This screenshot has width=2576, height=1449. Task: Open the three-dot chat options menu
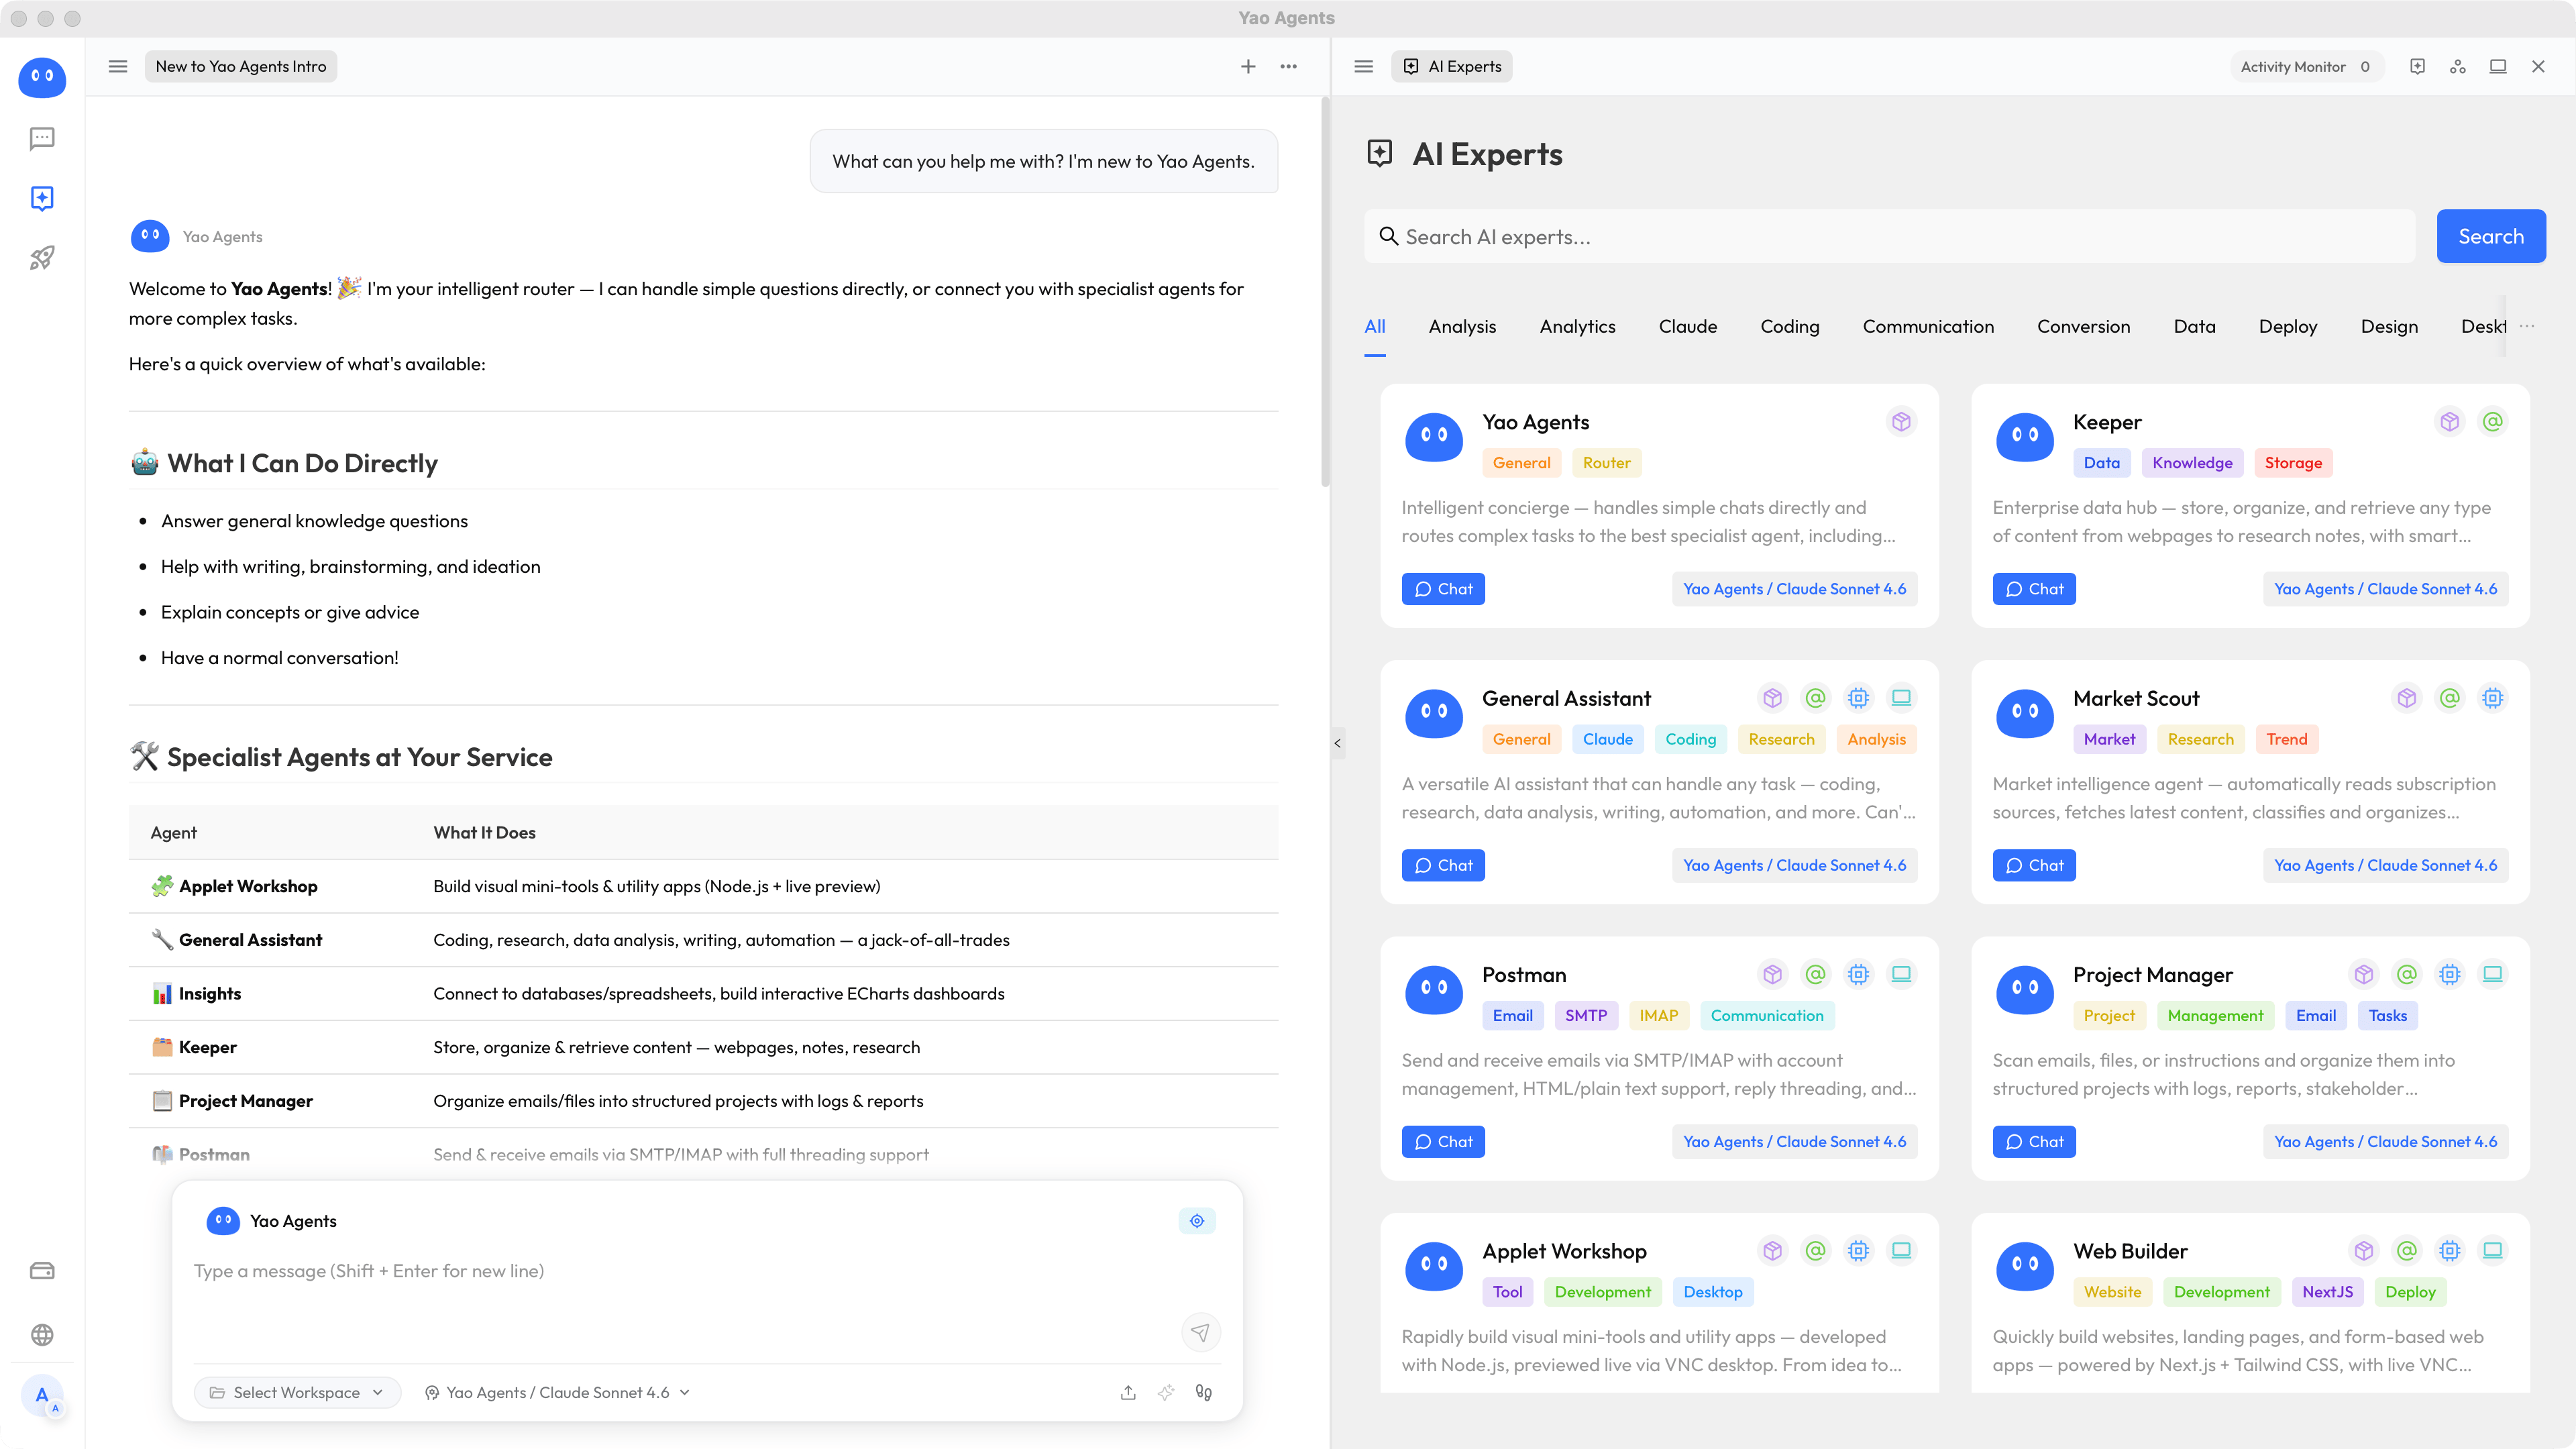[x=1288, y=66]
